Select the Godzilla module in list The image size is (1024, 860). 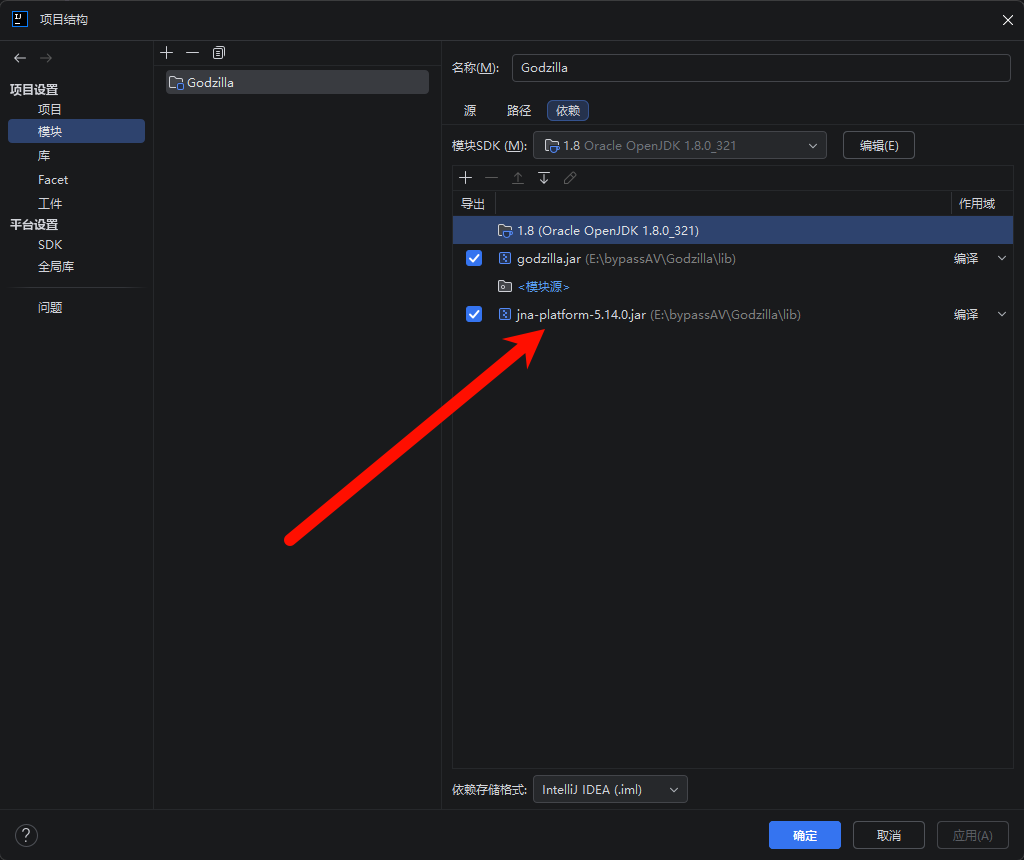tap(297, 82)
